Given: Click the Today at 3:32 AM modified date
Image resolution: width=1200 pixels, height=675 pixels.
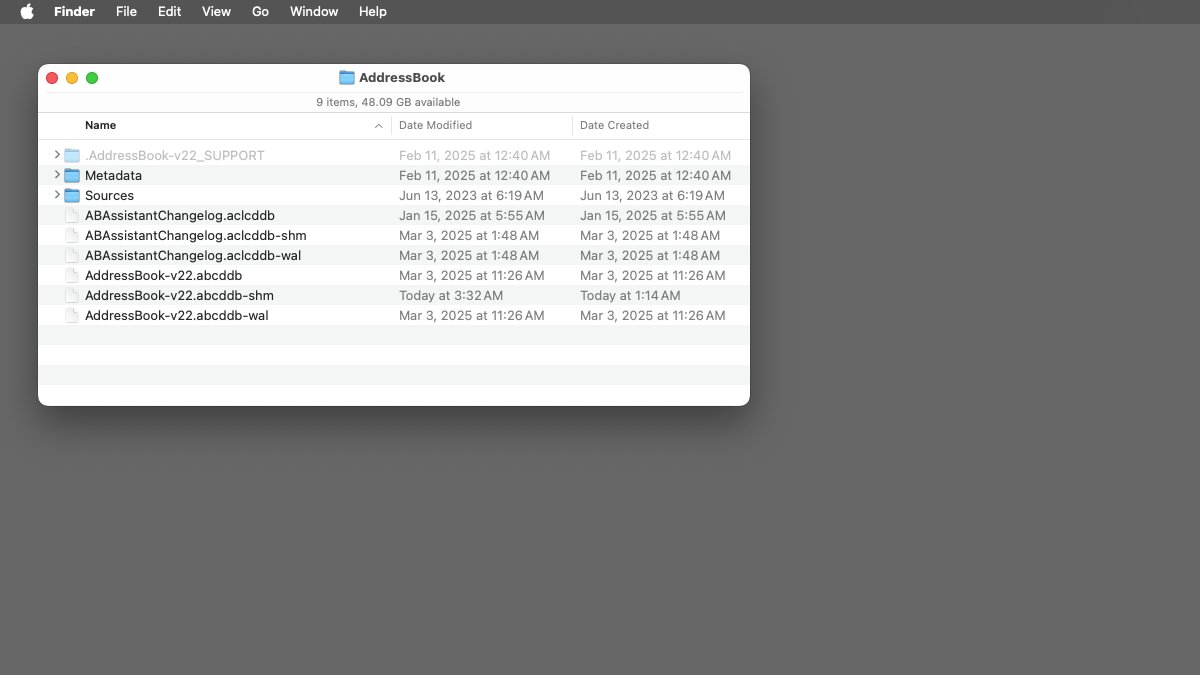Looking at the screenshot, I should point(451,295).
